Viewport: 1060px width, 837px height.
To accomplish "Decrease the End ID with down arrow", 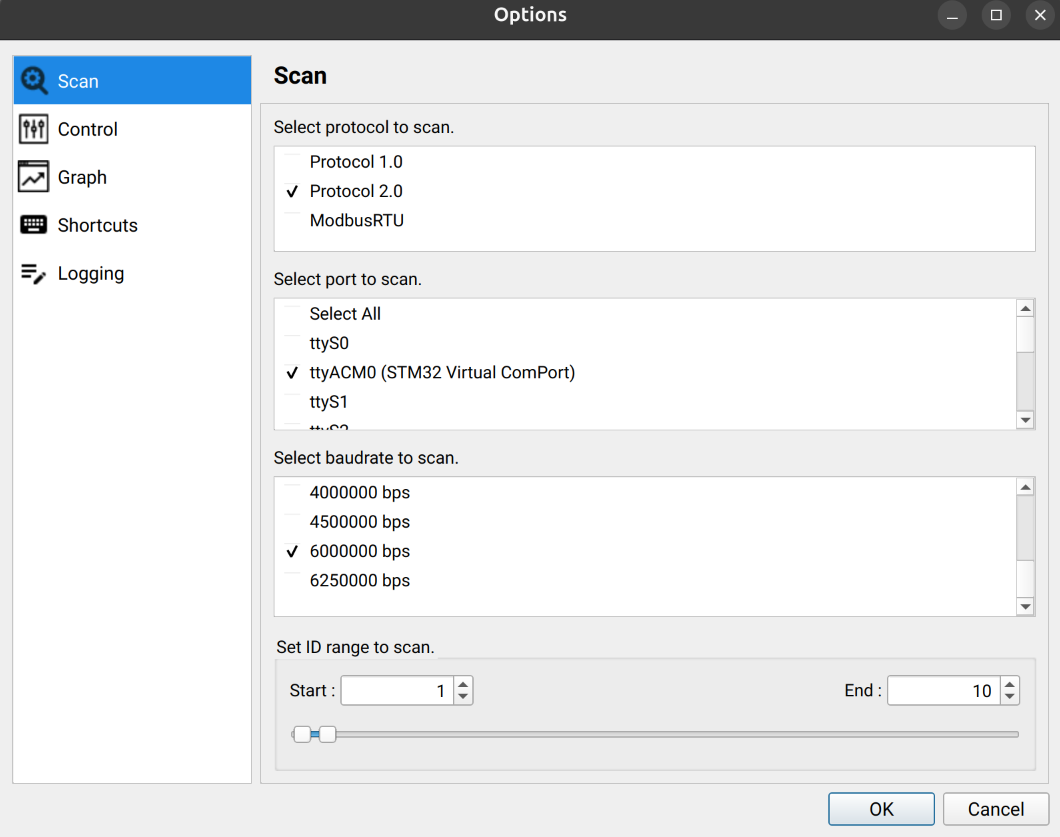I will pos(1010,697).
